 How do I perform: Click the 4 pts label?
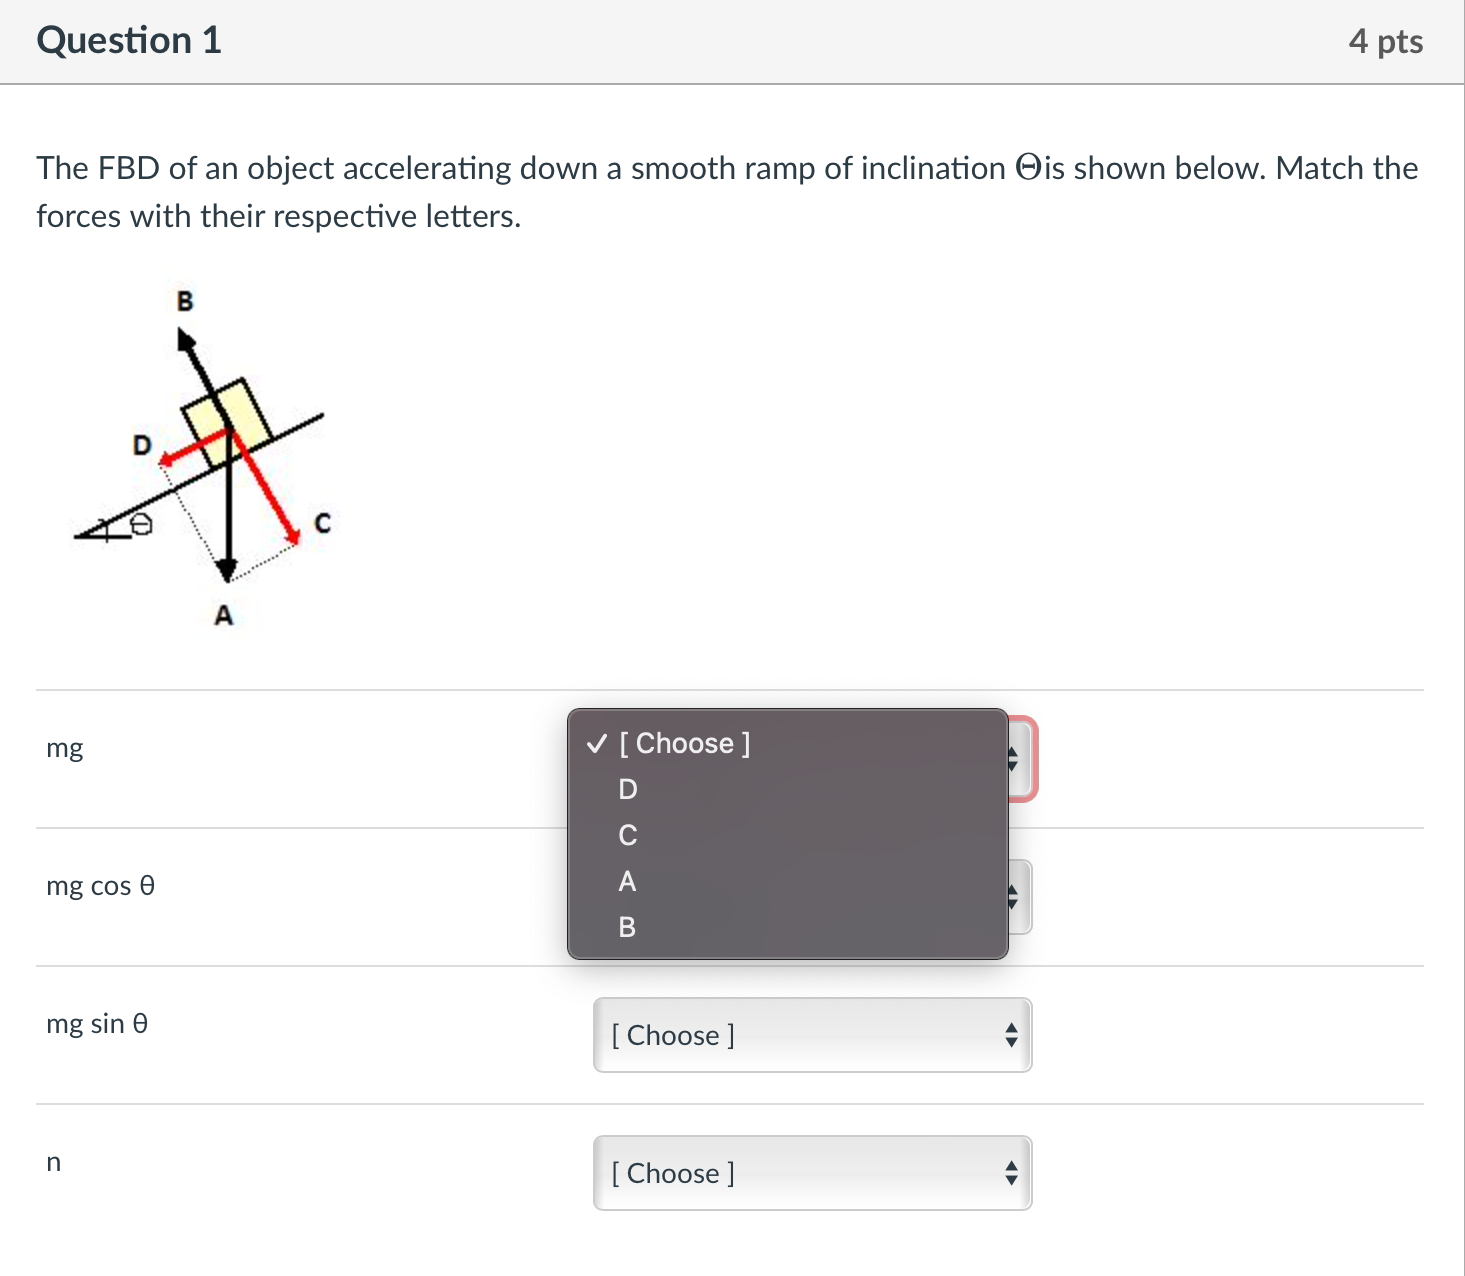coord(1386,40)
